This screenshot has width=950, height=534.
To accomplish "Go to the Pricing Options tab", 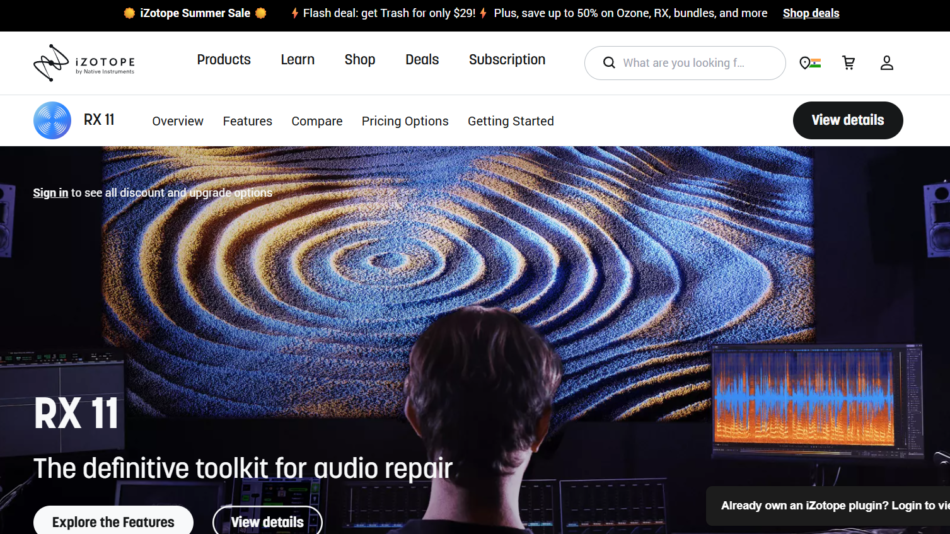I will point(405,121).
